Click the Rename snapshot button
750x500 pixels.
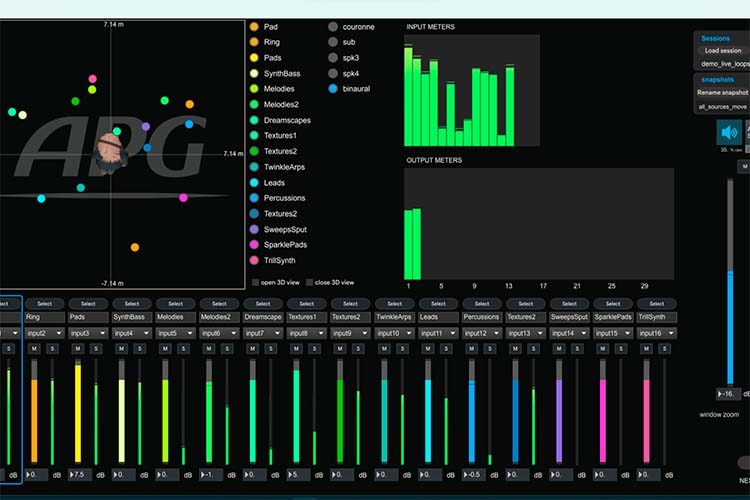click(722, 92)
